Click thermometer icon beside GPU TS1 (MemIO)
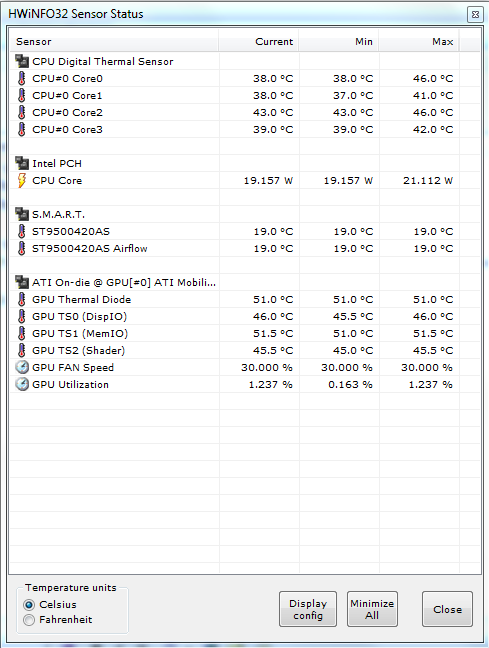The image size is (489, 648). pyautogui.click(x=21, y=333)
